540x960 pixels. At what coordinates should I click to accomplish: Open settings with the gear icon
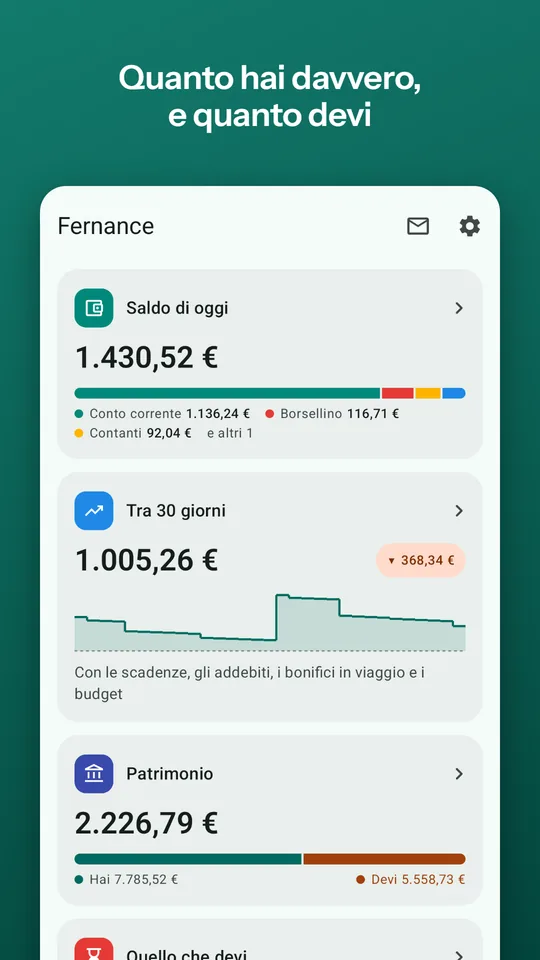470,226
